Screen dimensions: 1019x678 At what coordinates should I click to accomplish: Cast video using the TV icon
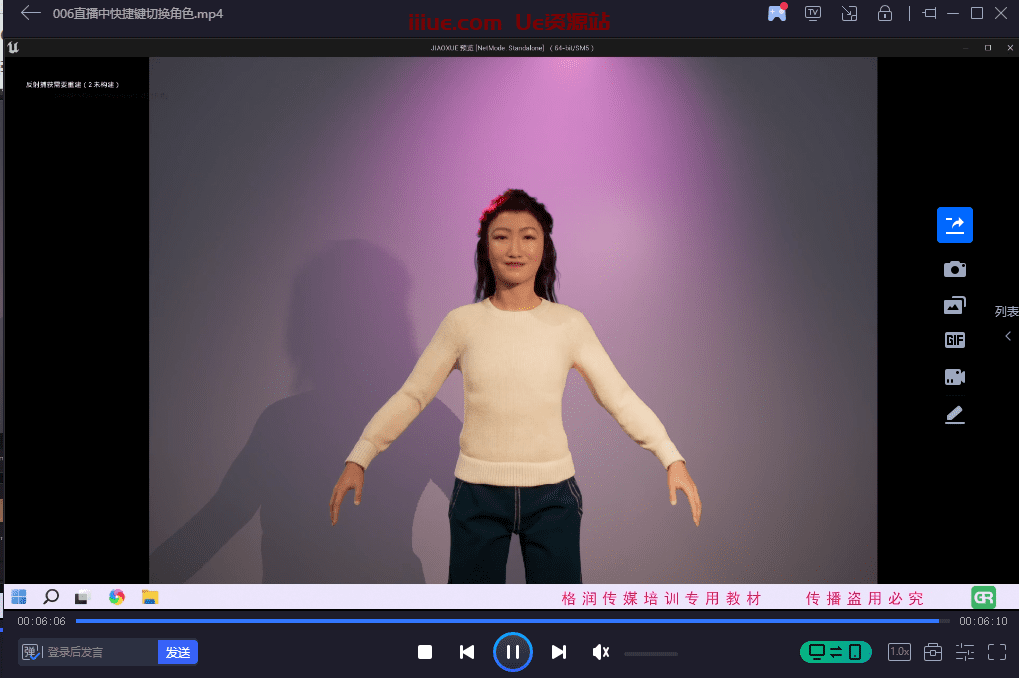(x=813, y=13)
